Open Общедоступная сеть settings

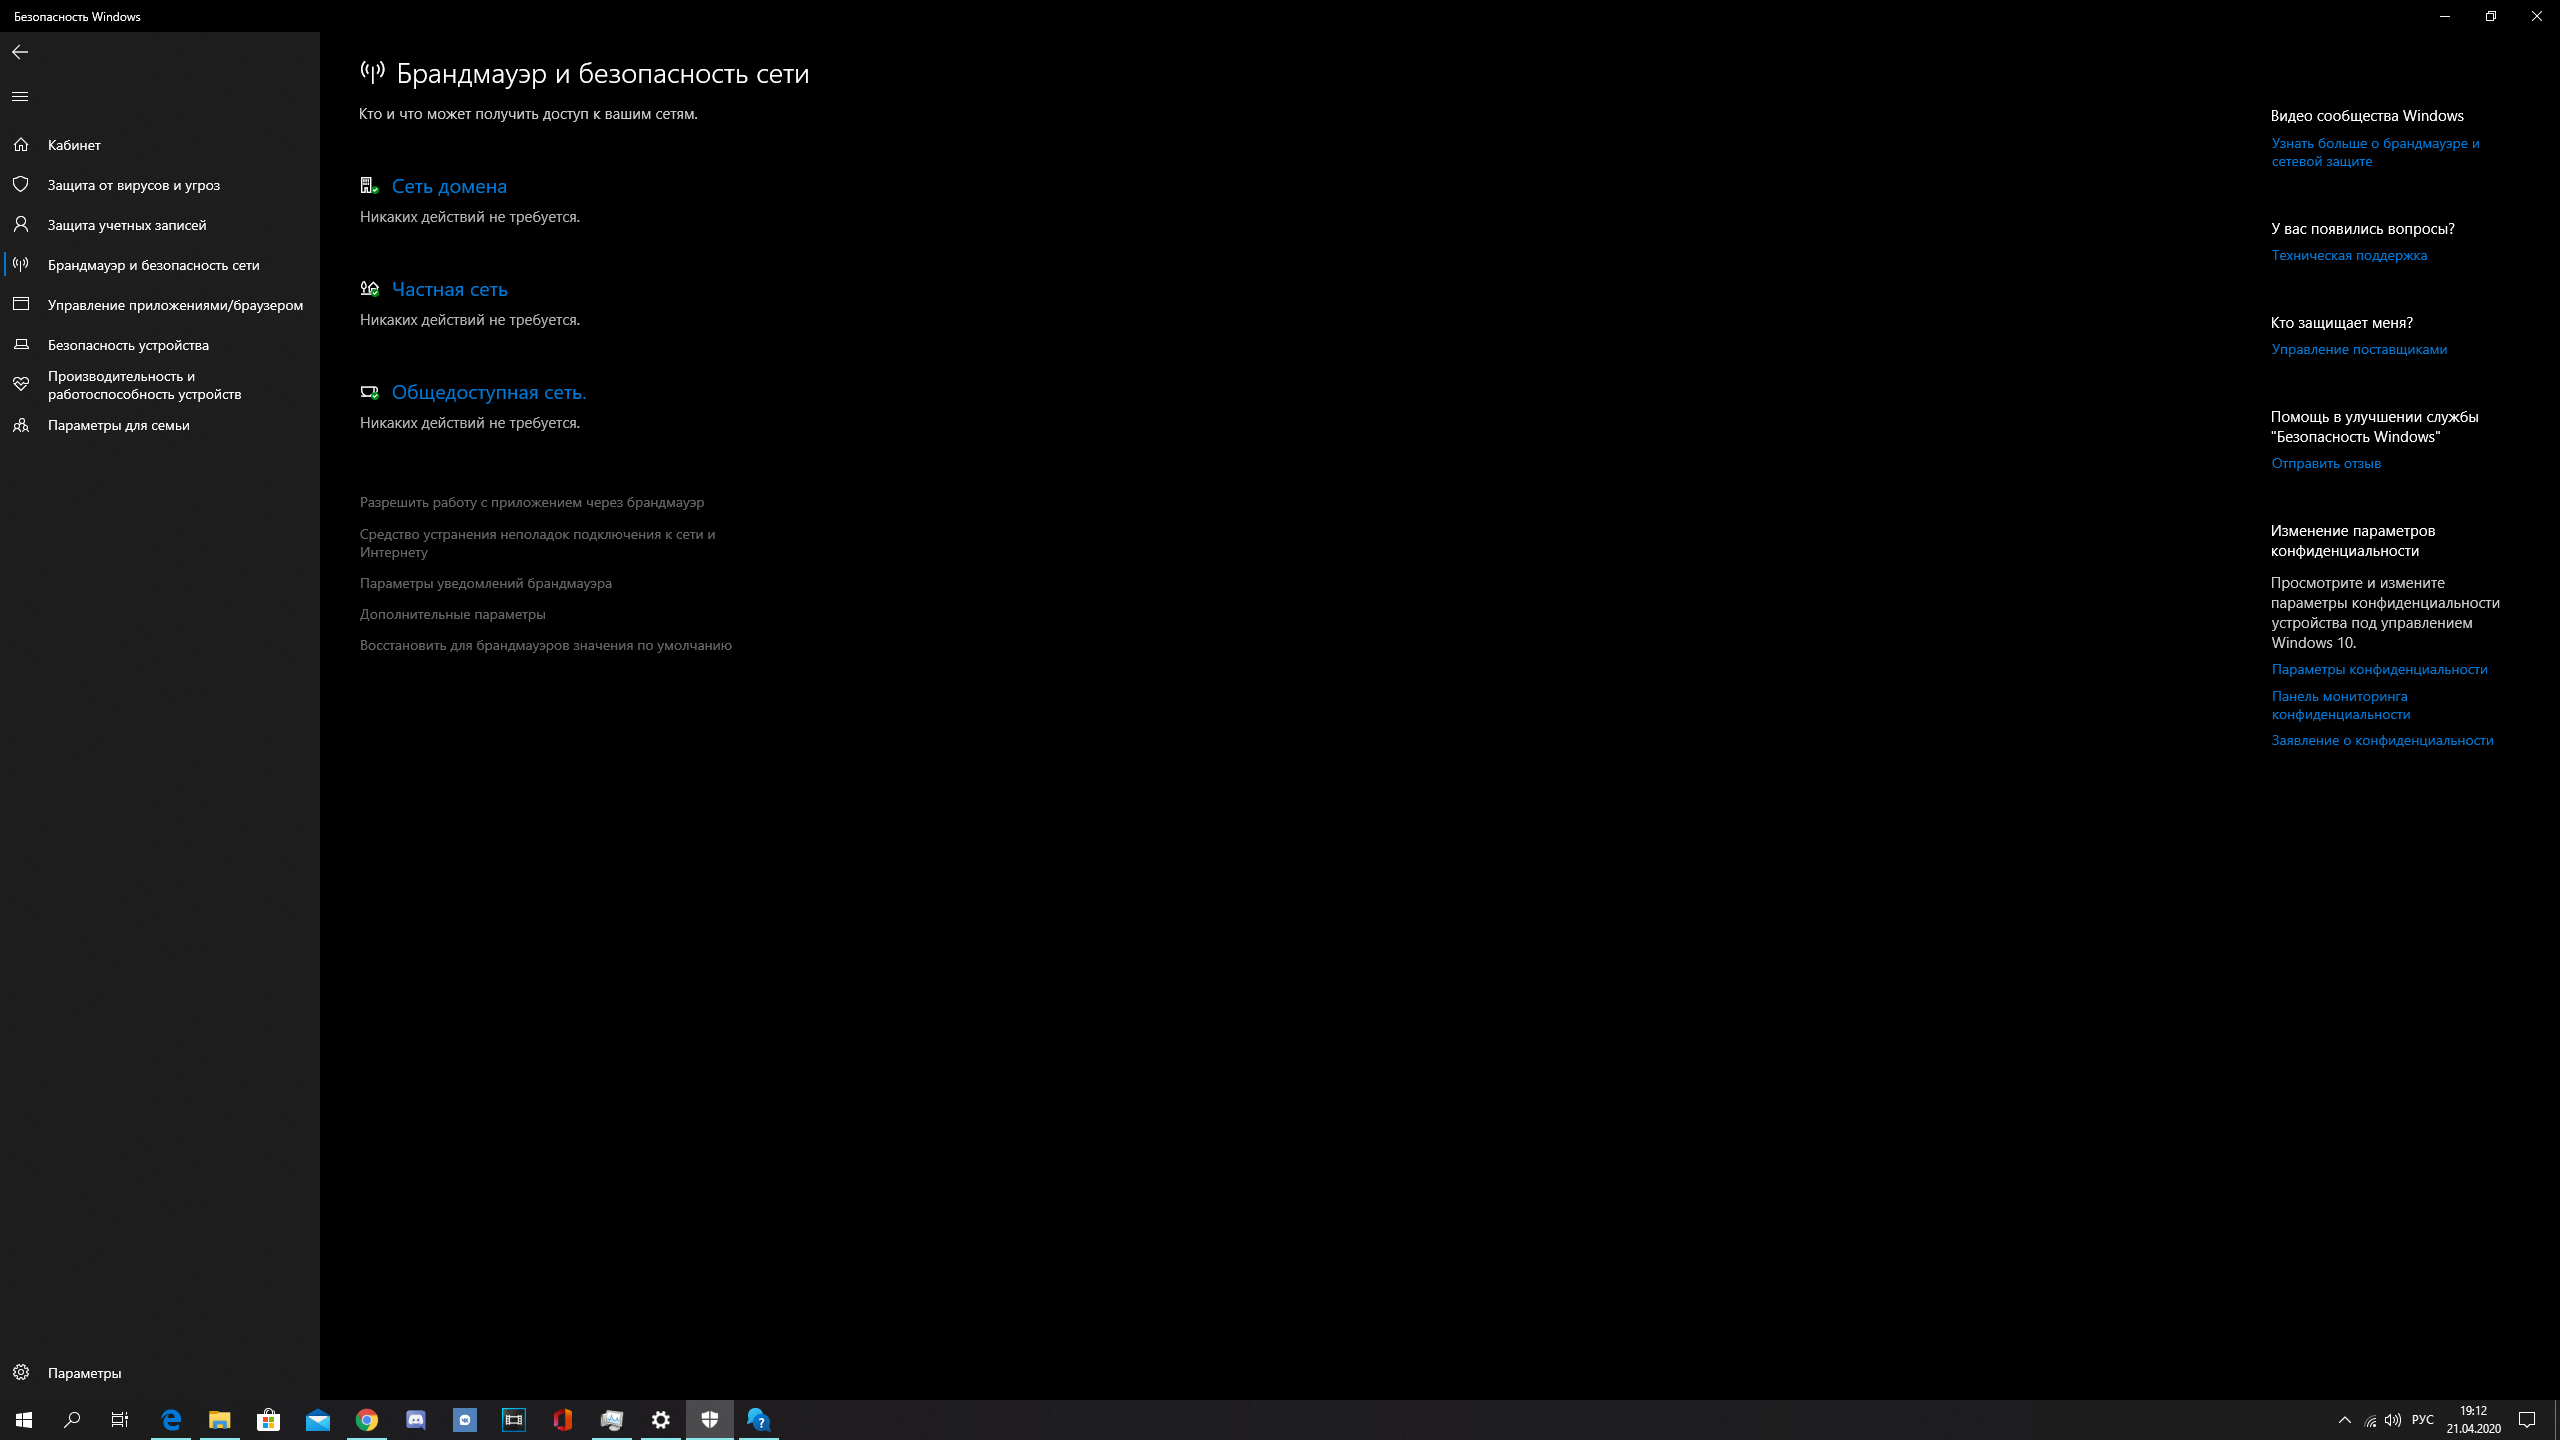tap(489, 392)
